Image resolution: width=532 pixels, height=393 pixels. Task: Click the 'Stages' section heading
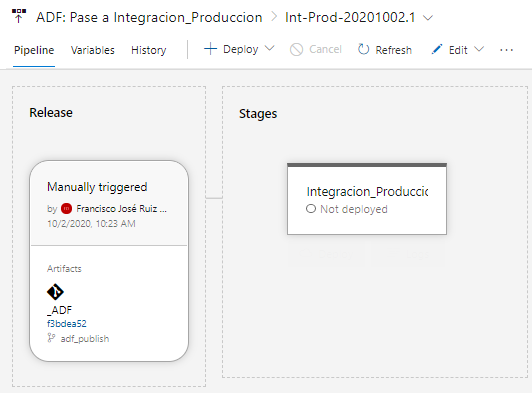click(258, 114)
